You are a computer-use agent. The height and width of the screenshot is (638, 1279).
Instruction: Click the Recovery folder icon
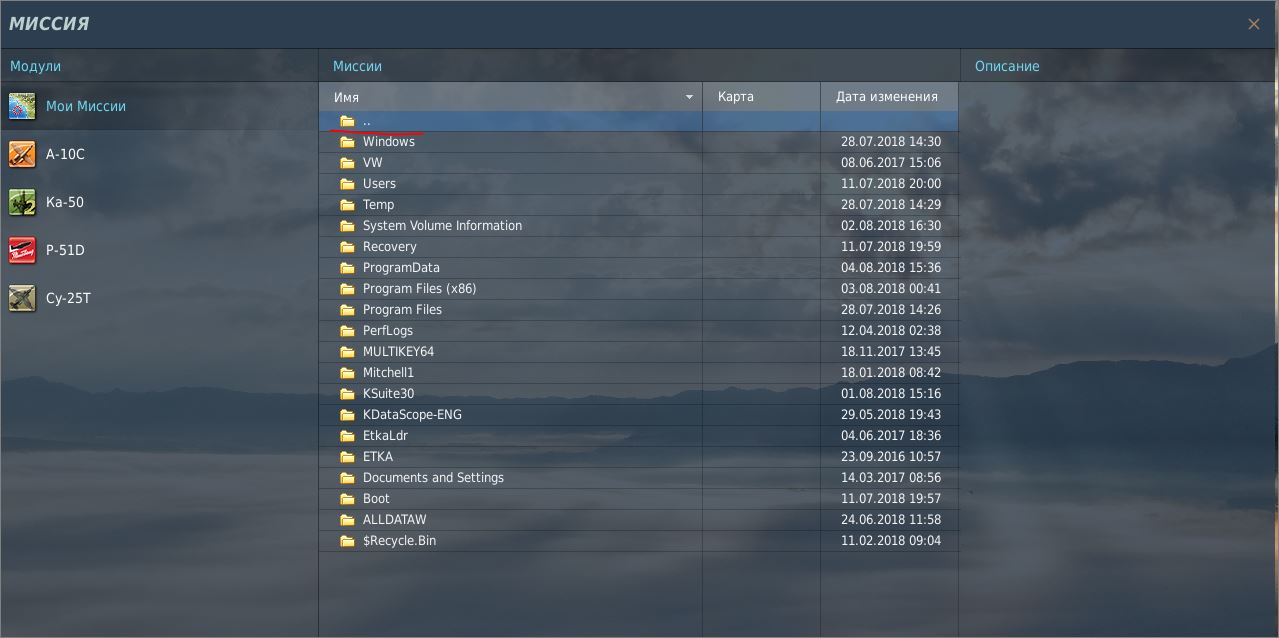point(347,247)
